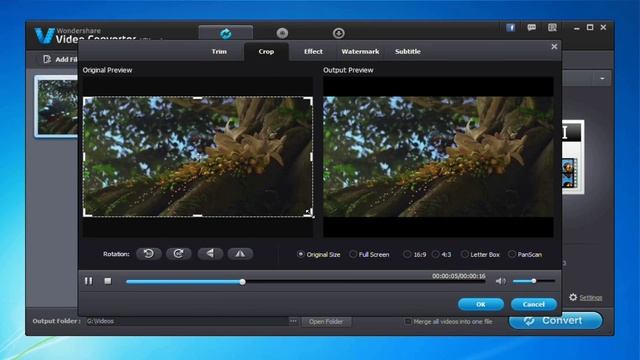The image size is (640, 360).
Task: Click the Cancel button
Action: pos(534,304)
